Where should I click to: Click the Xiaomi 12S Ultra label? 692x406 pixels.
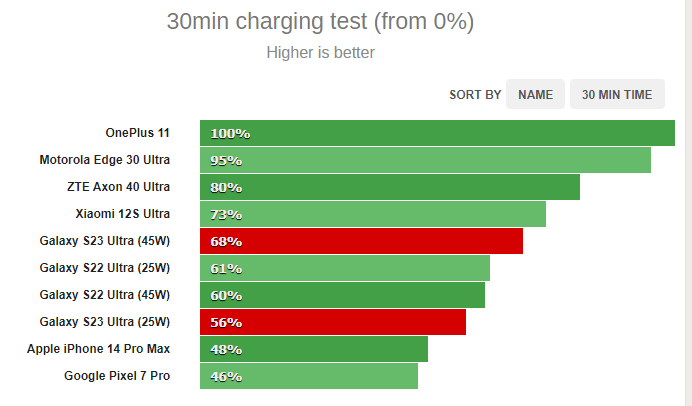pos(123,214)
